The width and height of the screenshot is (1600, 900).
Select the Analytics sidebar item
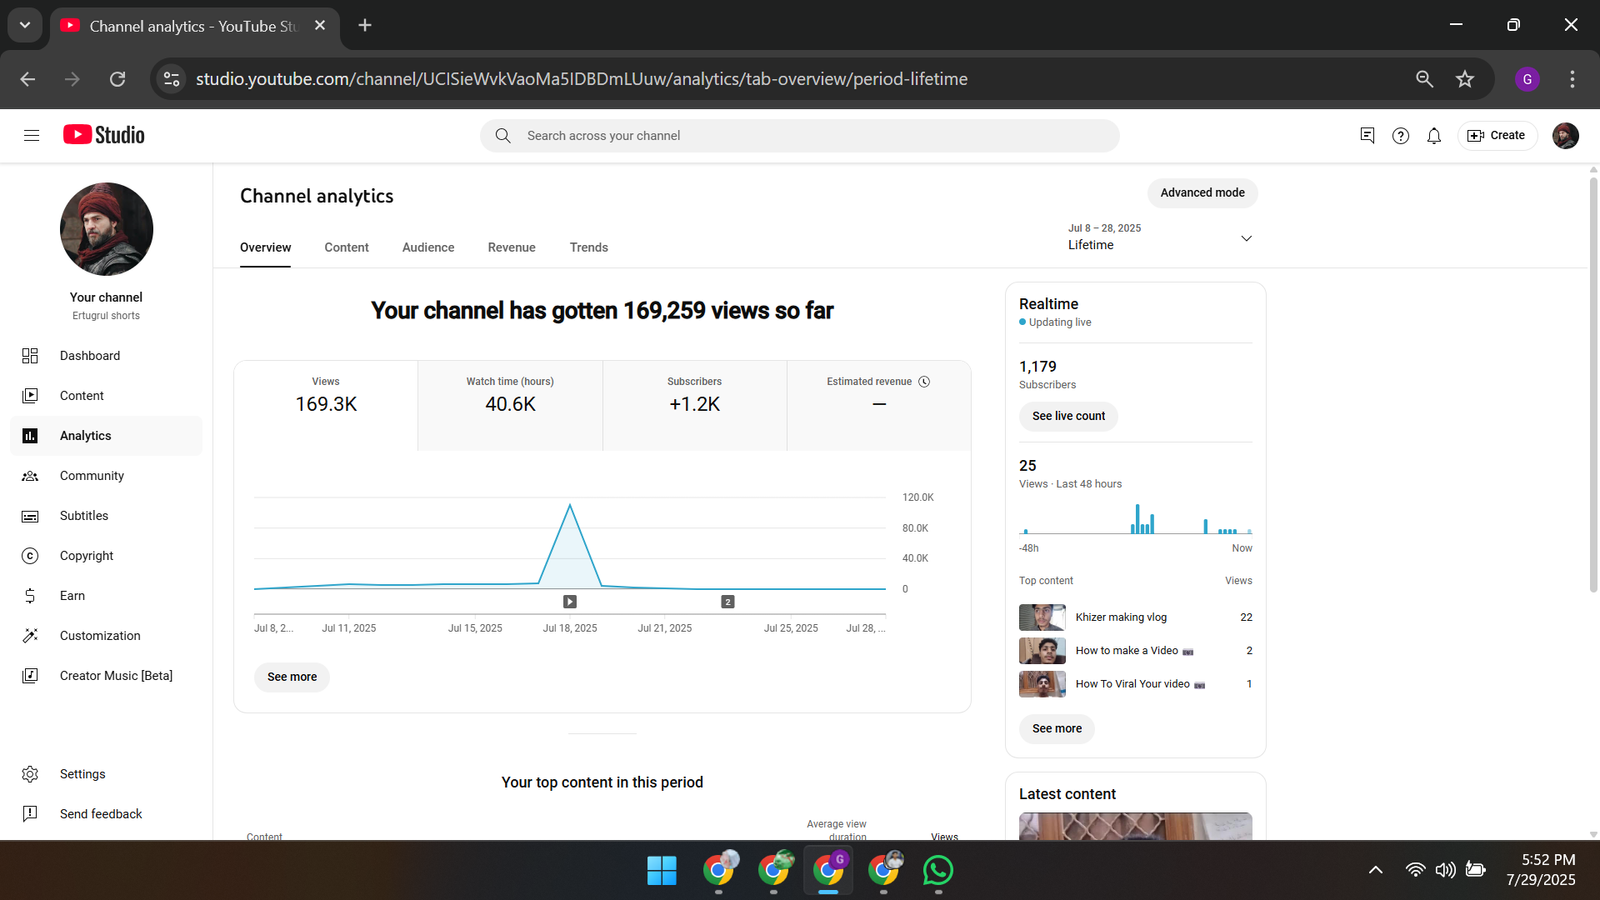[106, 436]
